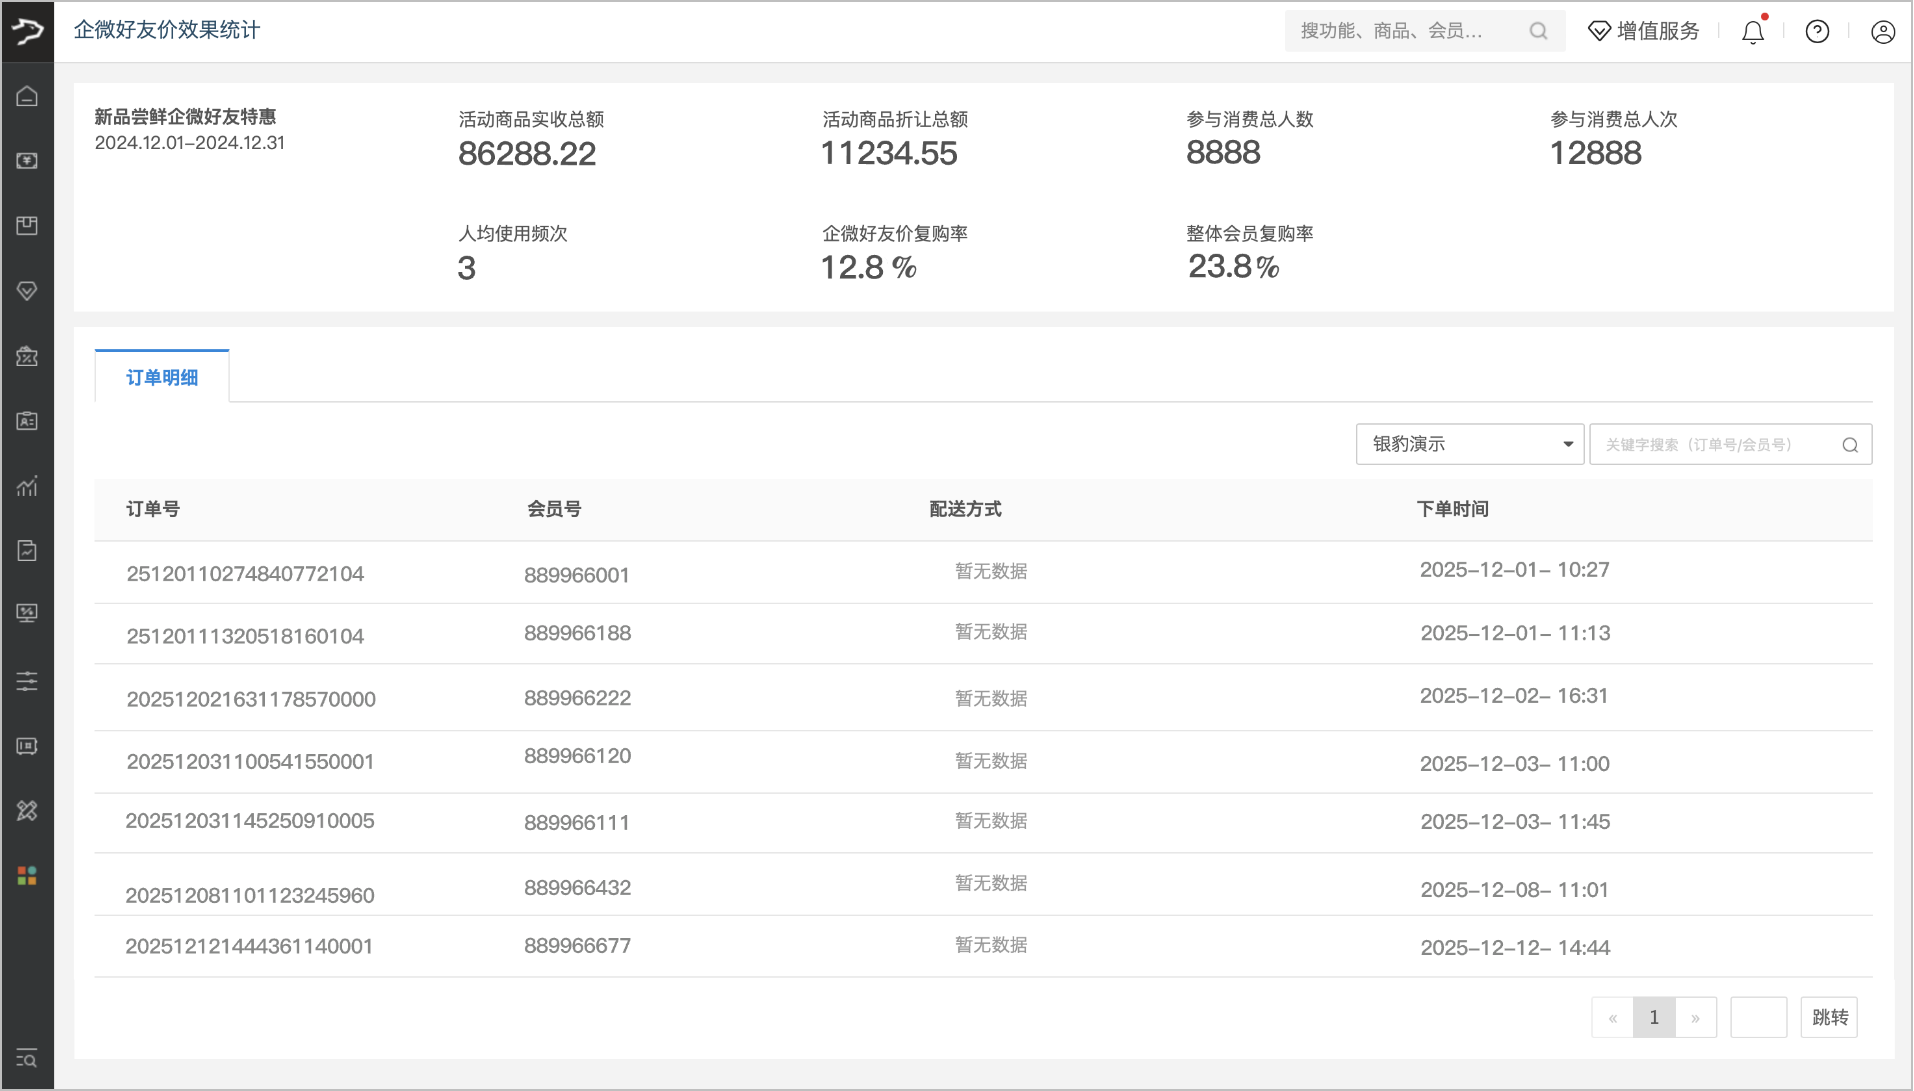Click the colorful apps grid sidebar icon

(x=27, y=876)
